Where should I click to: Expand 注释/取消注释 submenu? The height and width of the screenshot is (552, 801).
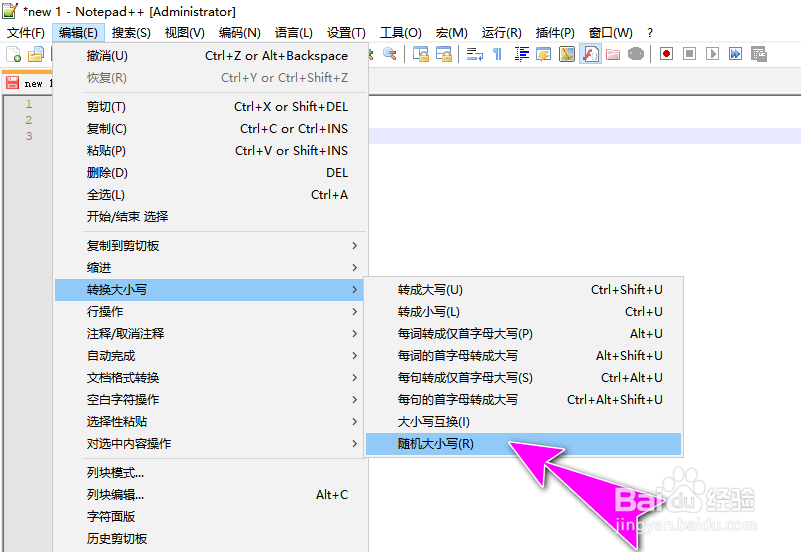[x=210, y=333]
